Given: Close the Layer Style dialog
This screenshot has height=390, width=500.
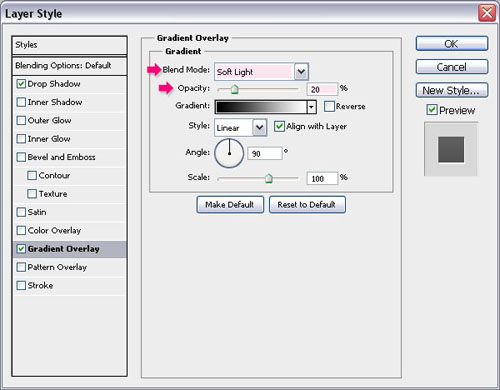Looking at the screenshot, I should coord(487,13).
